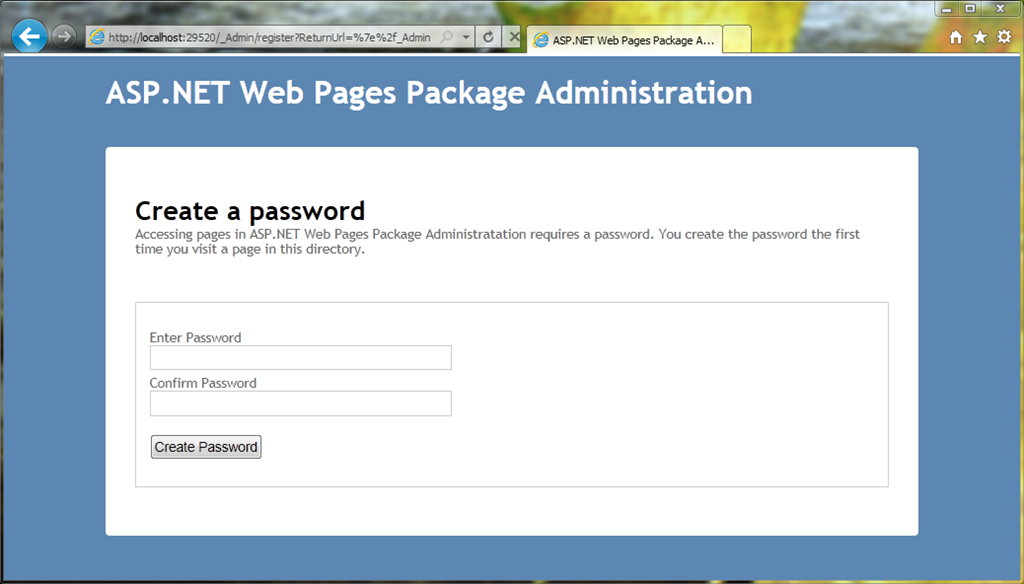Minimize the browser window

[946, 8]
